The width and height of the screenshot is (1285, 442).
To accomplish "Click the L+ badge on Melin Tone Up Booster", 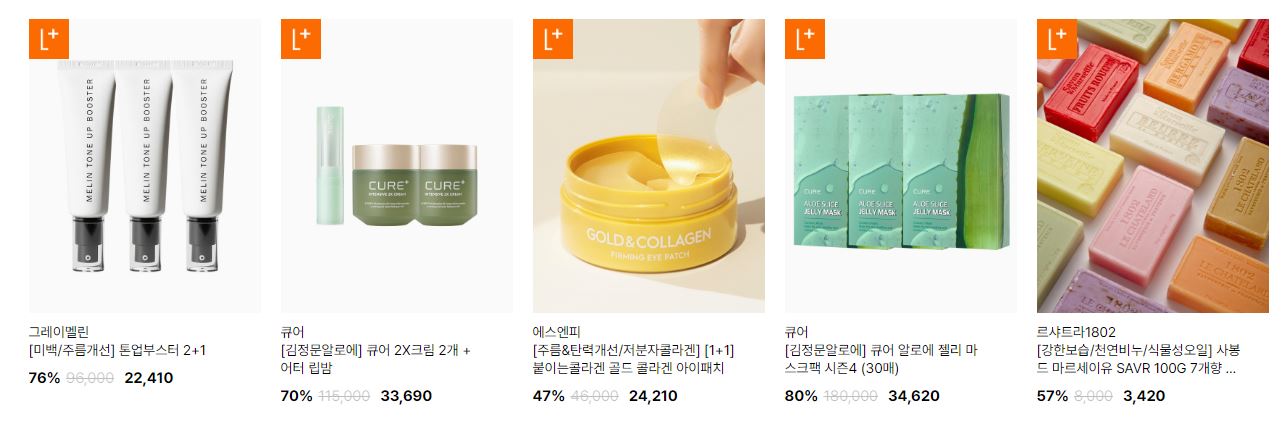I will (49, 39).
